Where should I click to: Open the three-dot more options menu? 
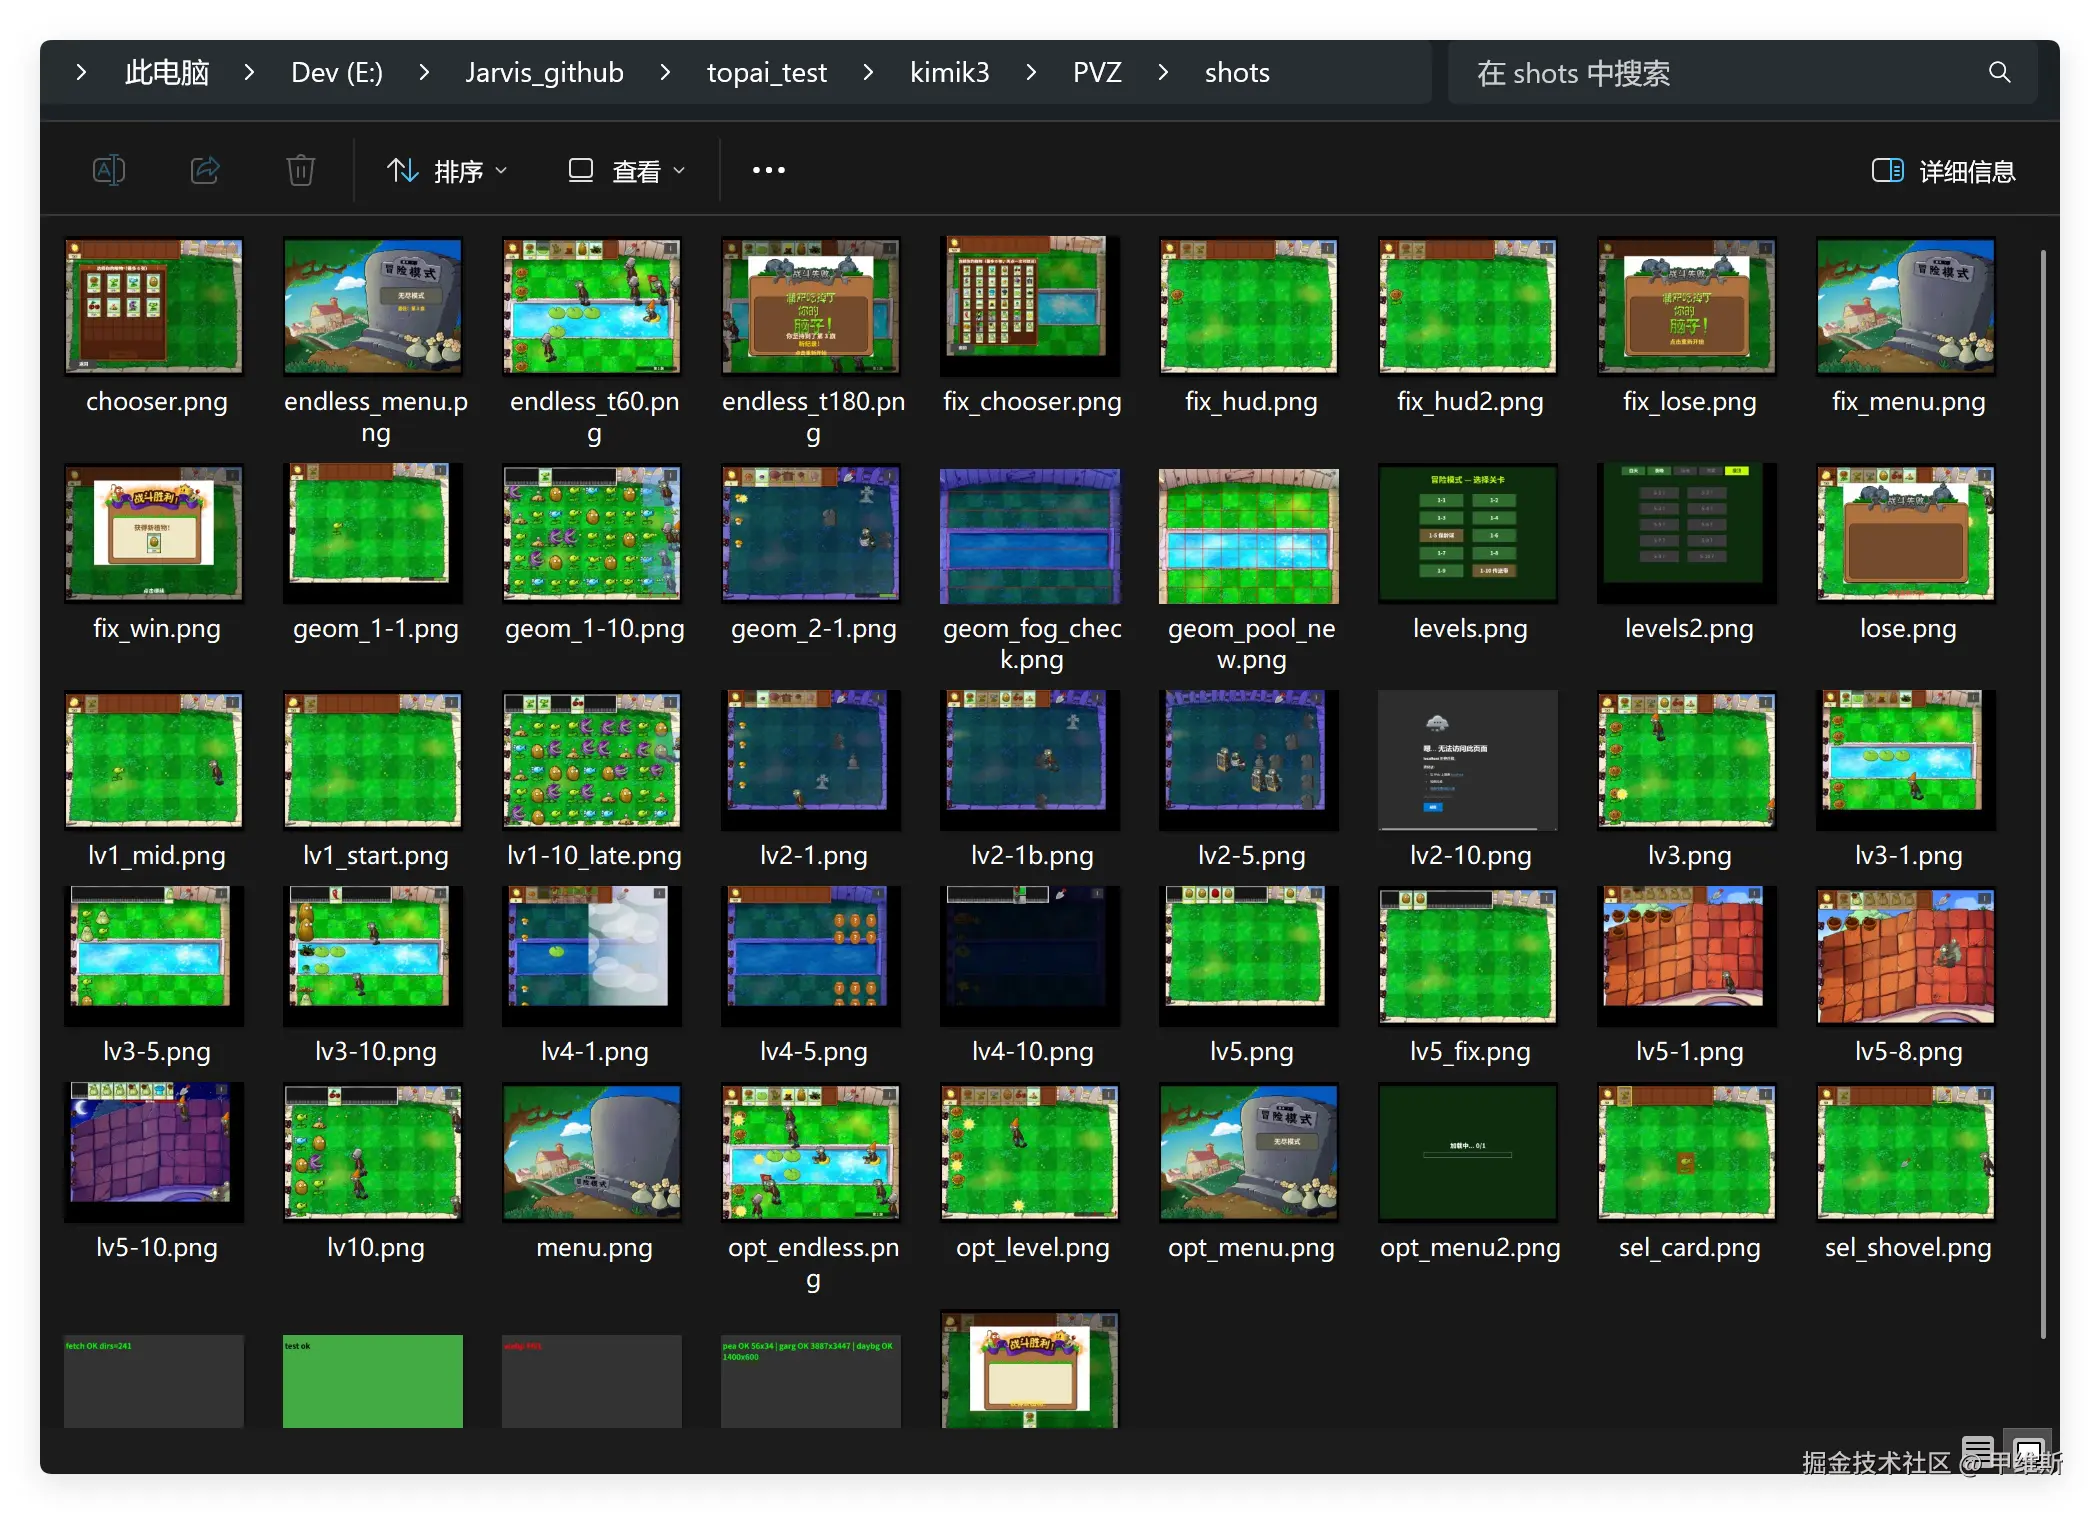click(x=769, y=170)
